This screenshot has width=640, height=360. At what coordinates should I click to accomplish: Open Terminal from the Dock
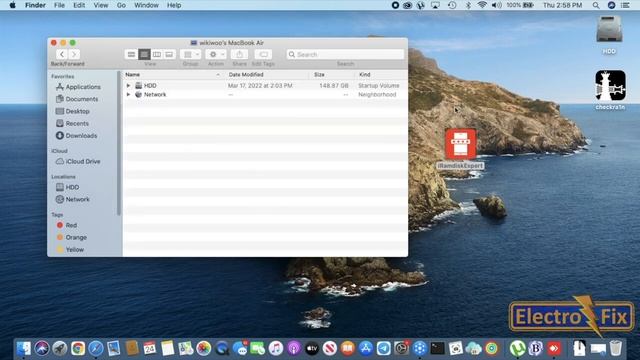(x=437, y=348)
